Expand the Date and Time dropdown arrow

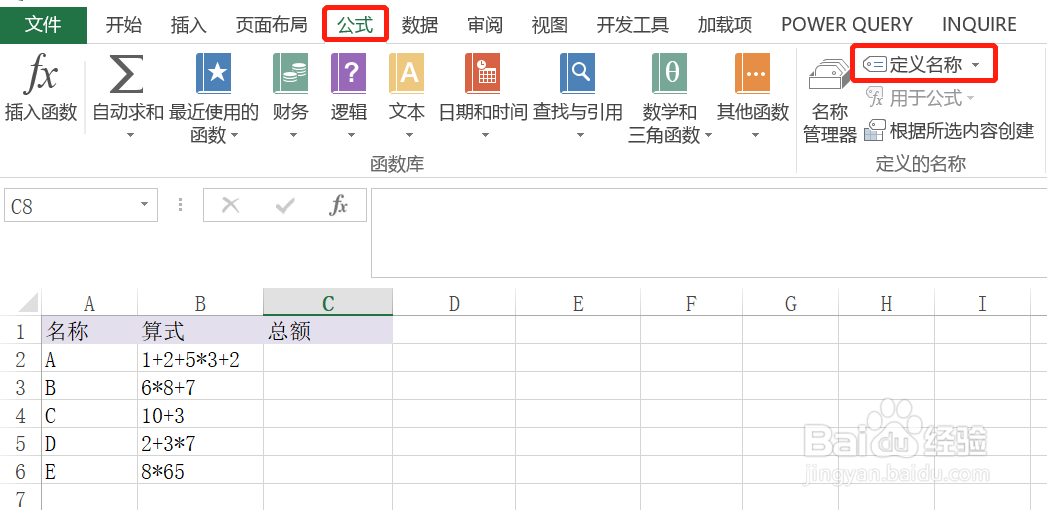click(x=485, y=136)
